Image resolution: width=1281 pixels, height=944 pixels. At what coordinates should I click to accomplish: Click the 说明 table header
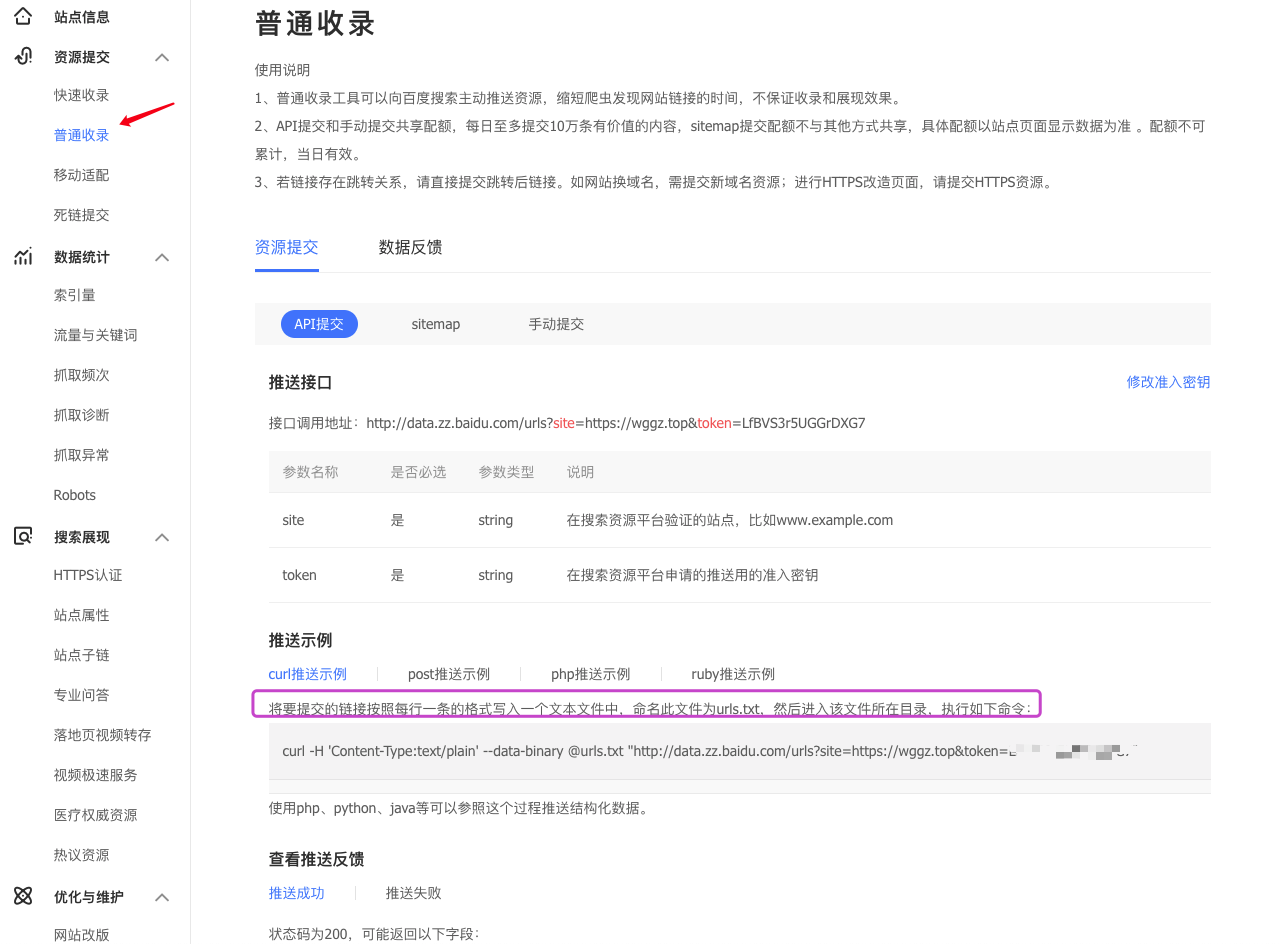pos(581,472)
